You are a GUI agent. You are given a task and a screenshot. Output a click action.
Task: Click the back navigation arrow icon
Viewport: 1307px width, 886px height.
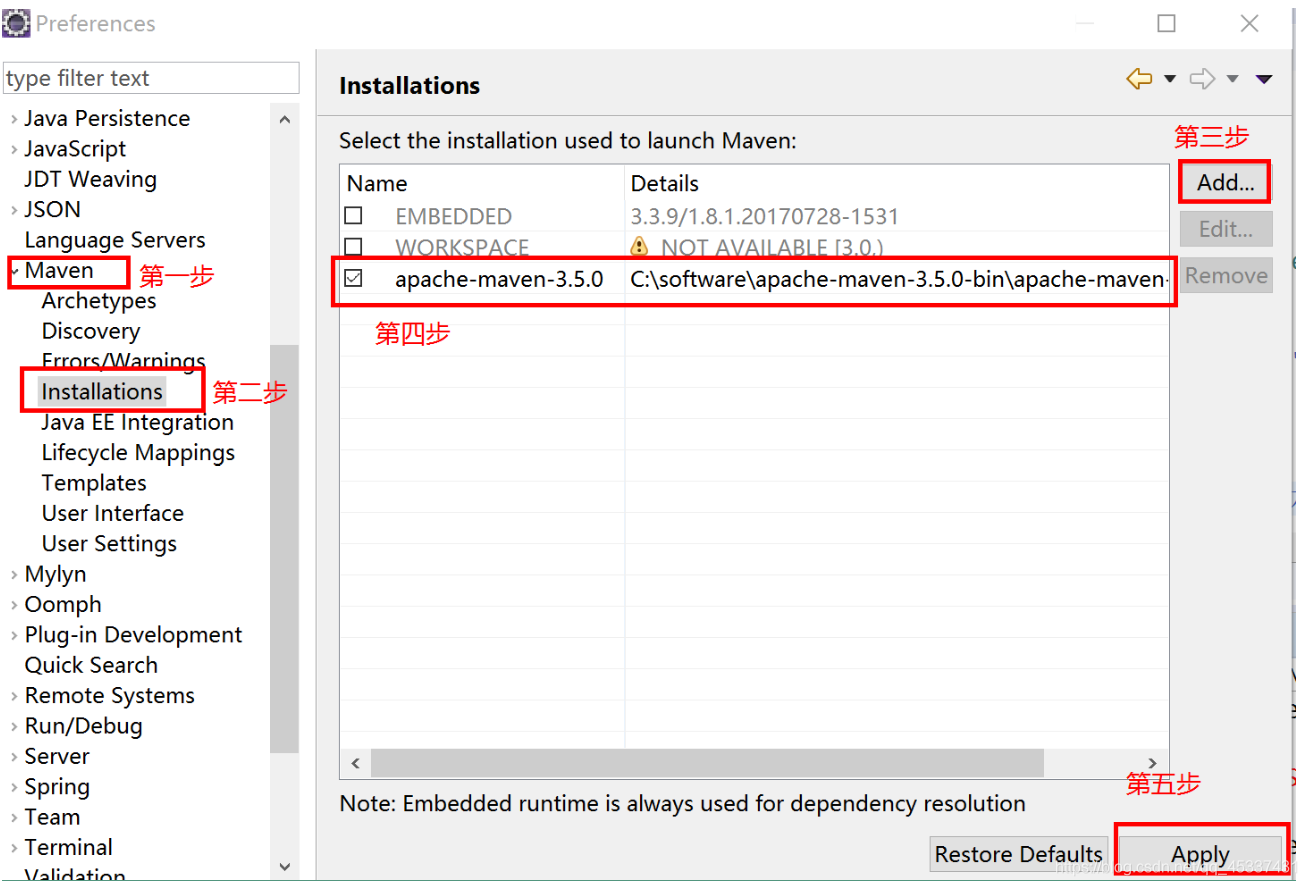pos(1139,79)
